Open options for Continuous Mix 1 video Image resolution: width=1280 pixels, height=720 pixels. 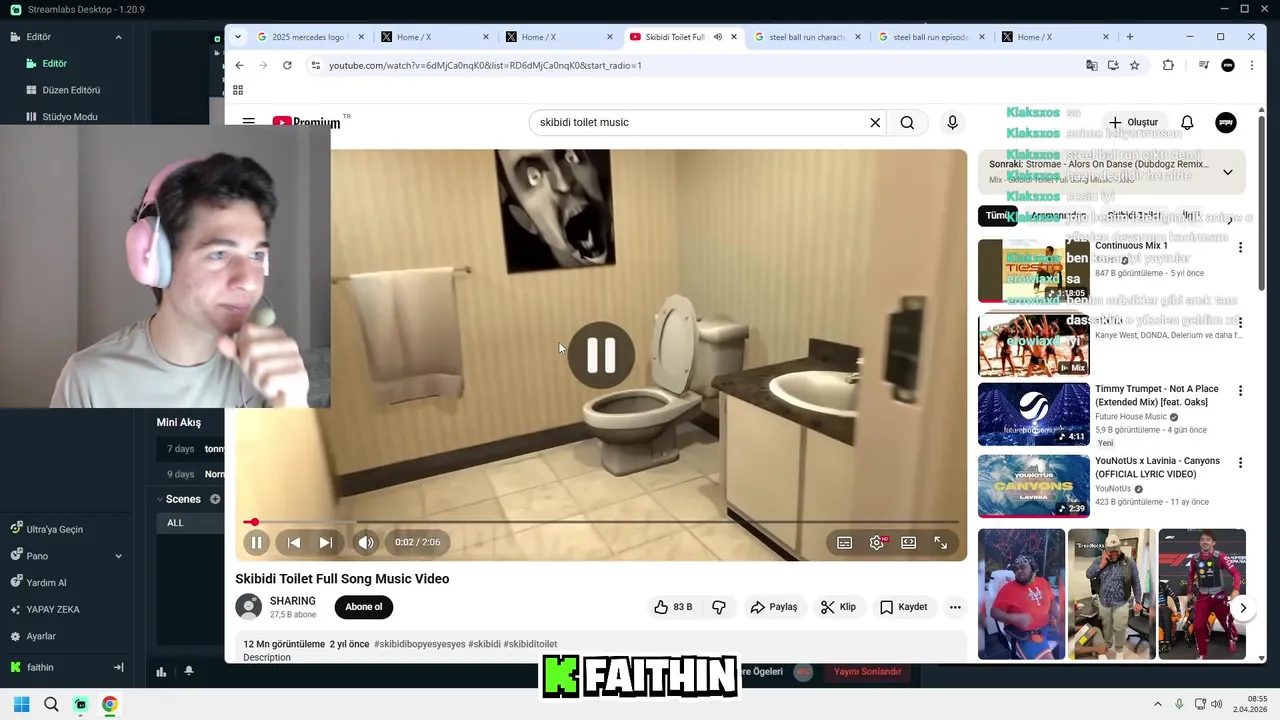pyautogui.click(x=1240, y=247)
